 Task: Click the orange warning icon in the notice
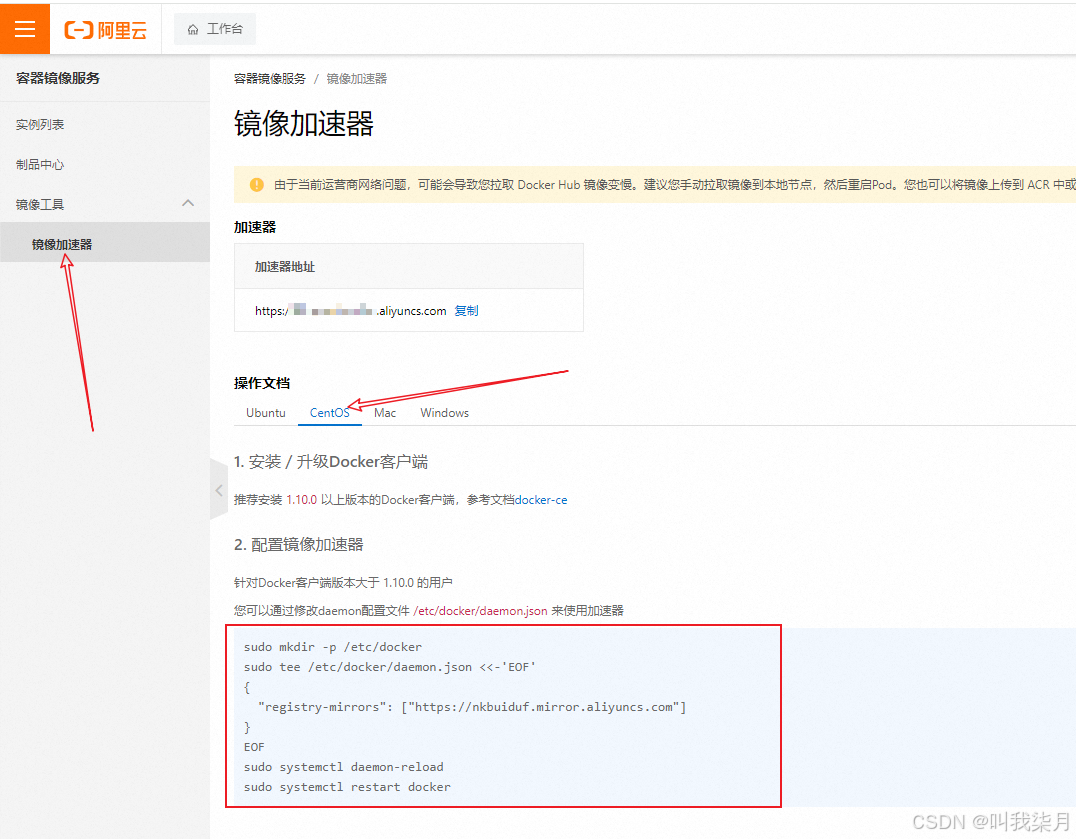257,185
